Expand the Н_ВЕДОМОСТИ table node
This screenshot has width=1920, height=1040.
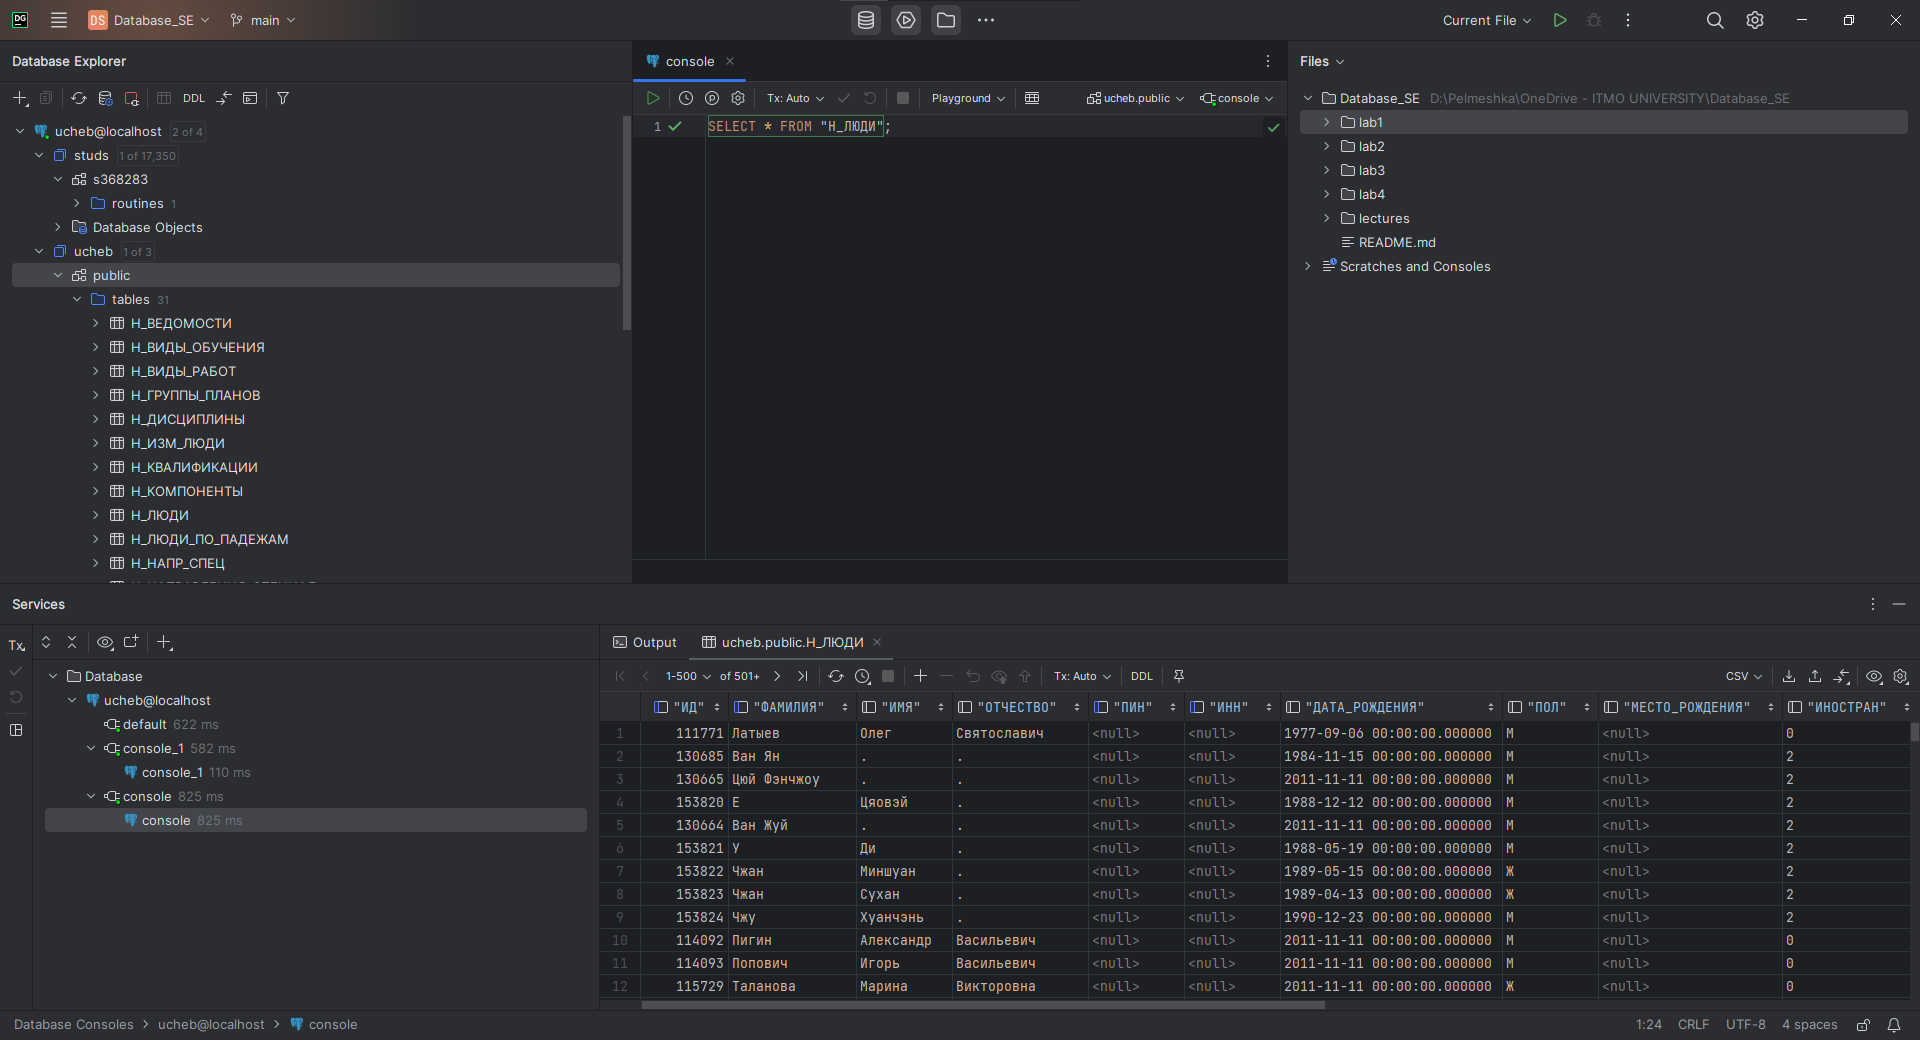click(x=96, y=323)
